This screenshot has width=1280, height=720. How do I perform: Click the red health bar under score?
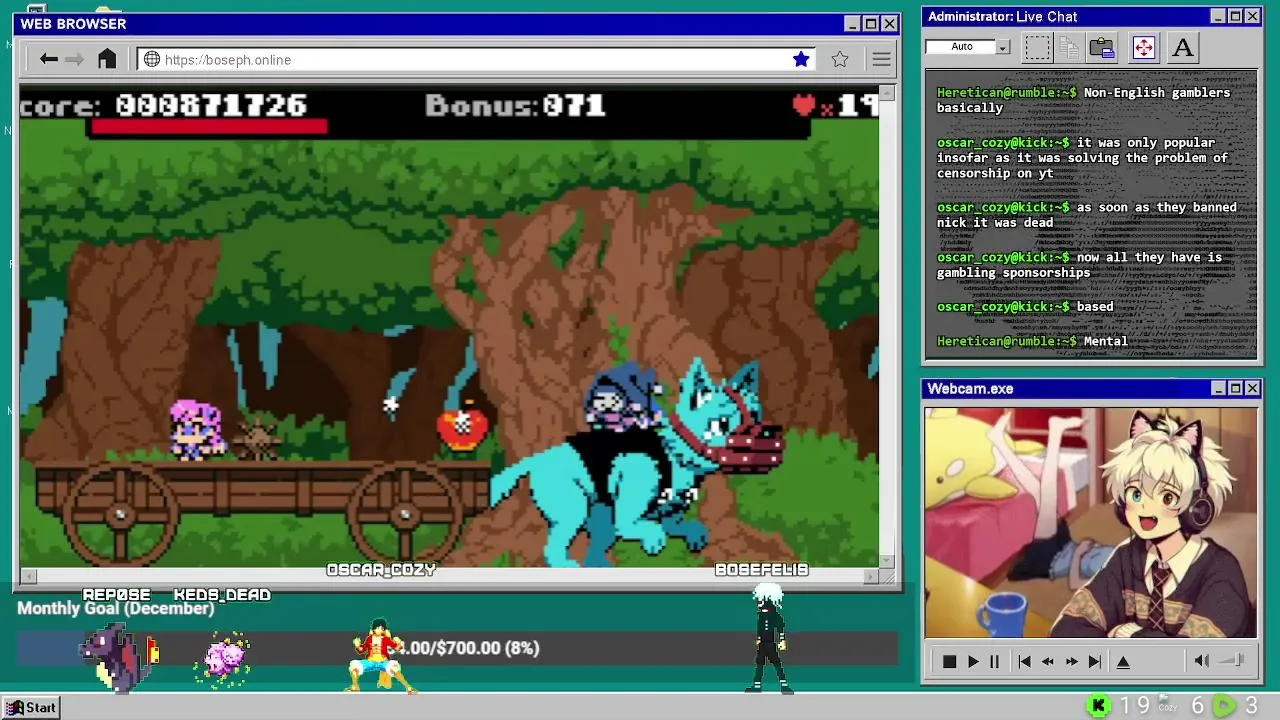209,126
